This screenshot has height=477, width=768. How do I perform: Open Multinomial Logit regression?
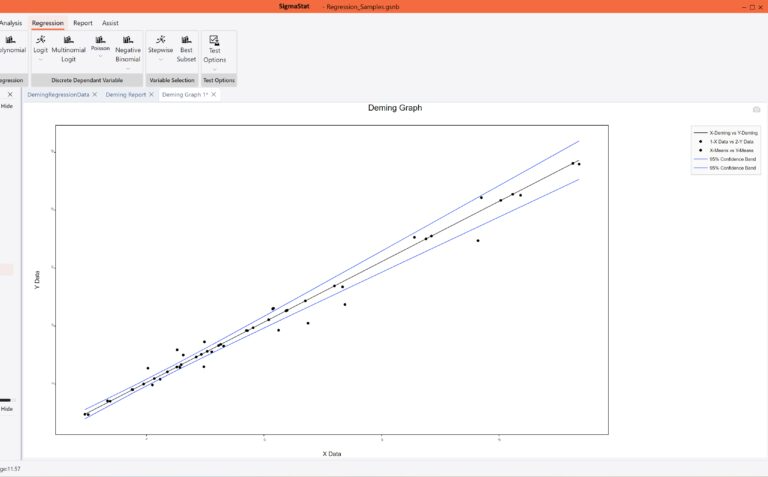point(69,40)
